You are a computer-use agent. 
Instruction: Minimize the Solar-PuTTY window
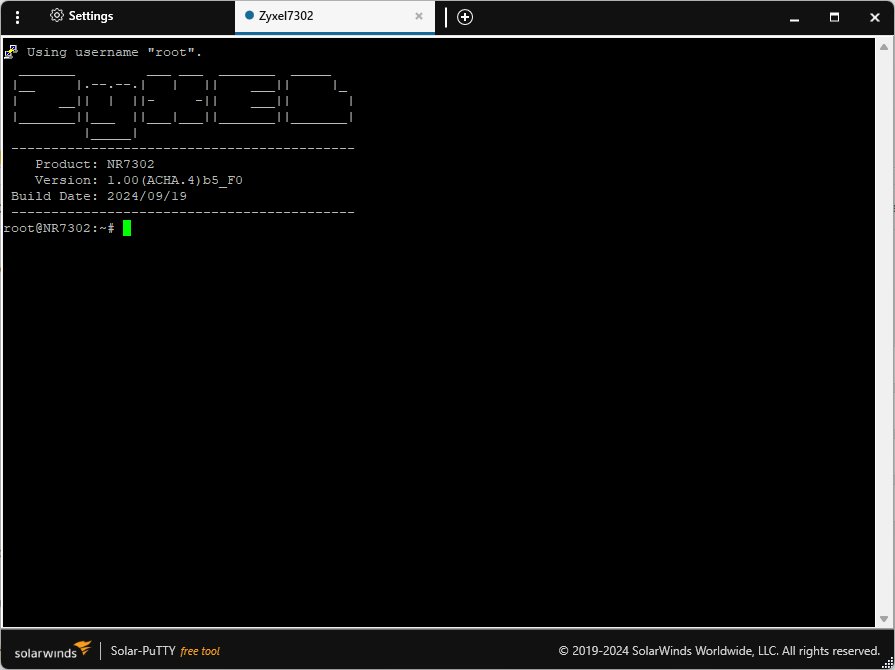point(794,17)
